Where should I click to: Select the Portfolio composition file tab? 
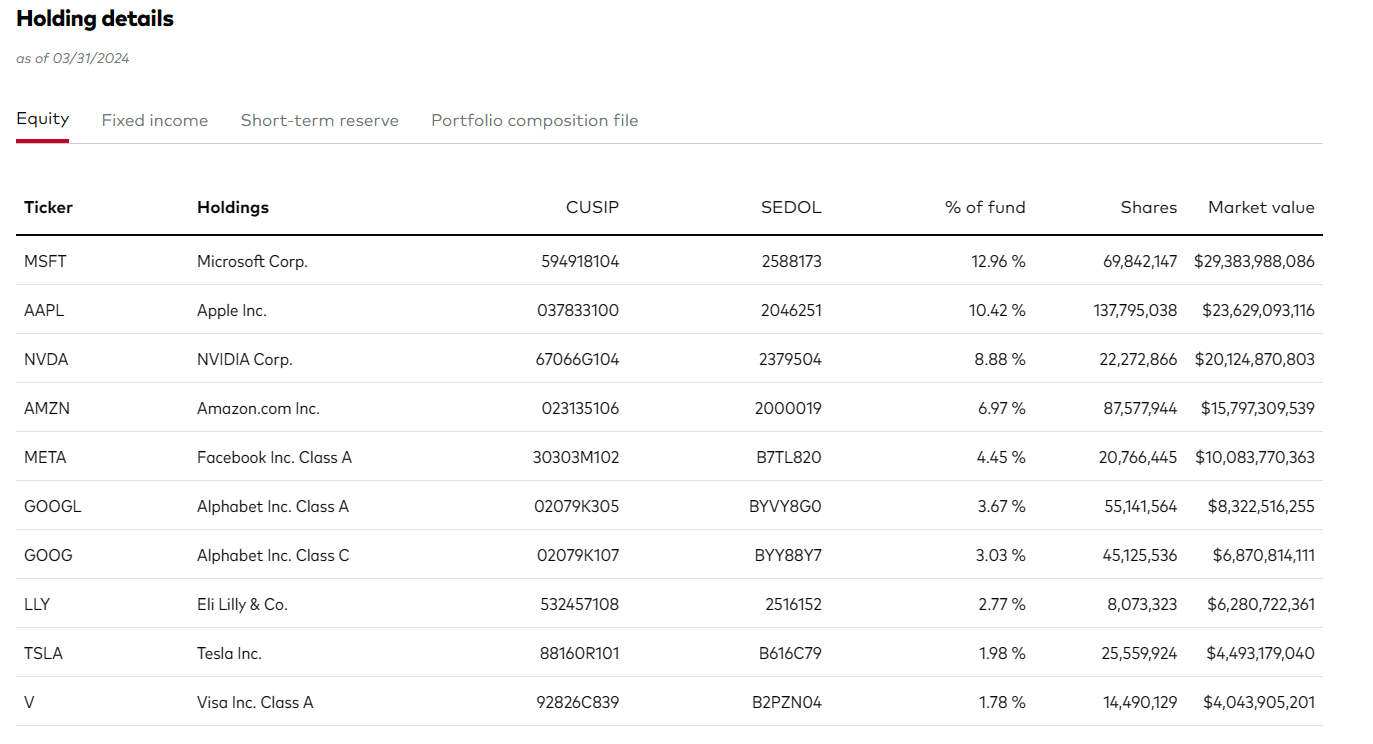(x=534, y=120)
